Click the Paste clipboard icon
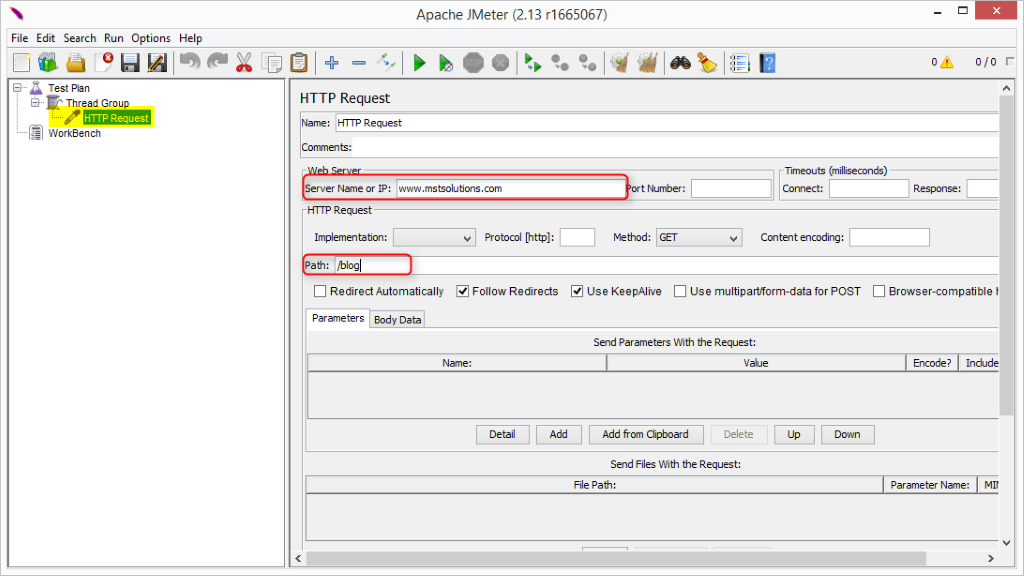The width and height of the screenshot is (1024, 576). tap(298, 63)
